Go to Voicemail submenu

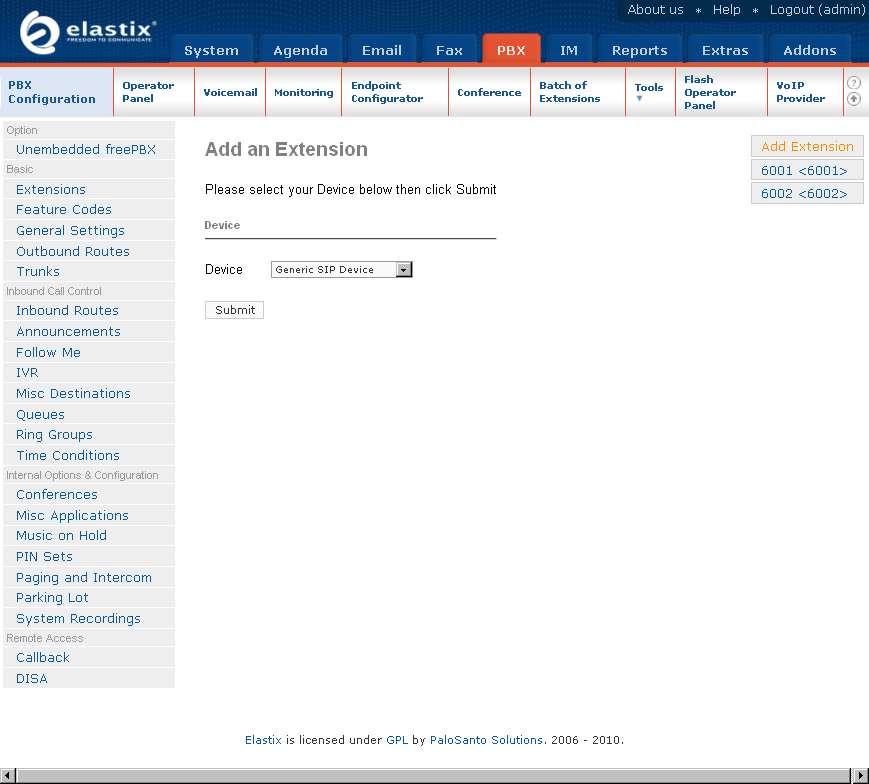(230, 92)
